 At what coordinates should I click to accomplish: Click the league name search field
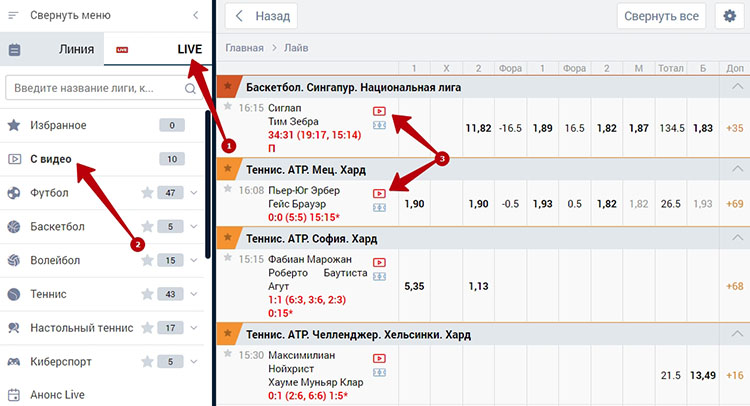coord(95,89)
